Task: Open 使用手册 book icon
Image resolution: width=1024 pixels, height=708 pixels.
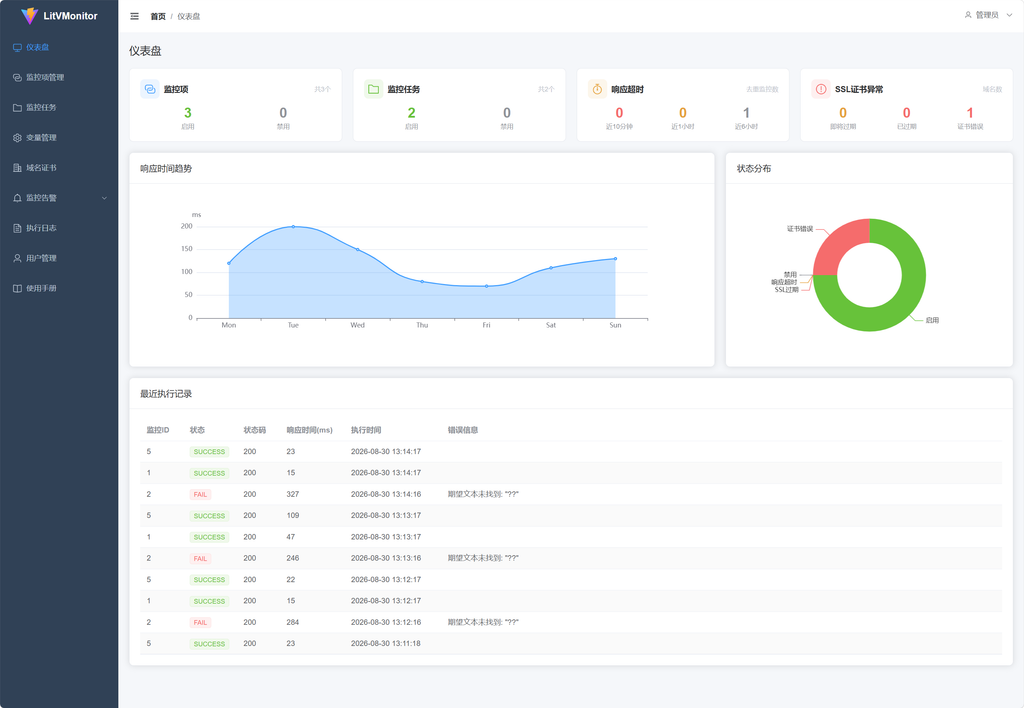Action: click(x=17, y=288)
